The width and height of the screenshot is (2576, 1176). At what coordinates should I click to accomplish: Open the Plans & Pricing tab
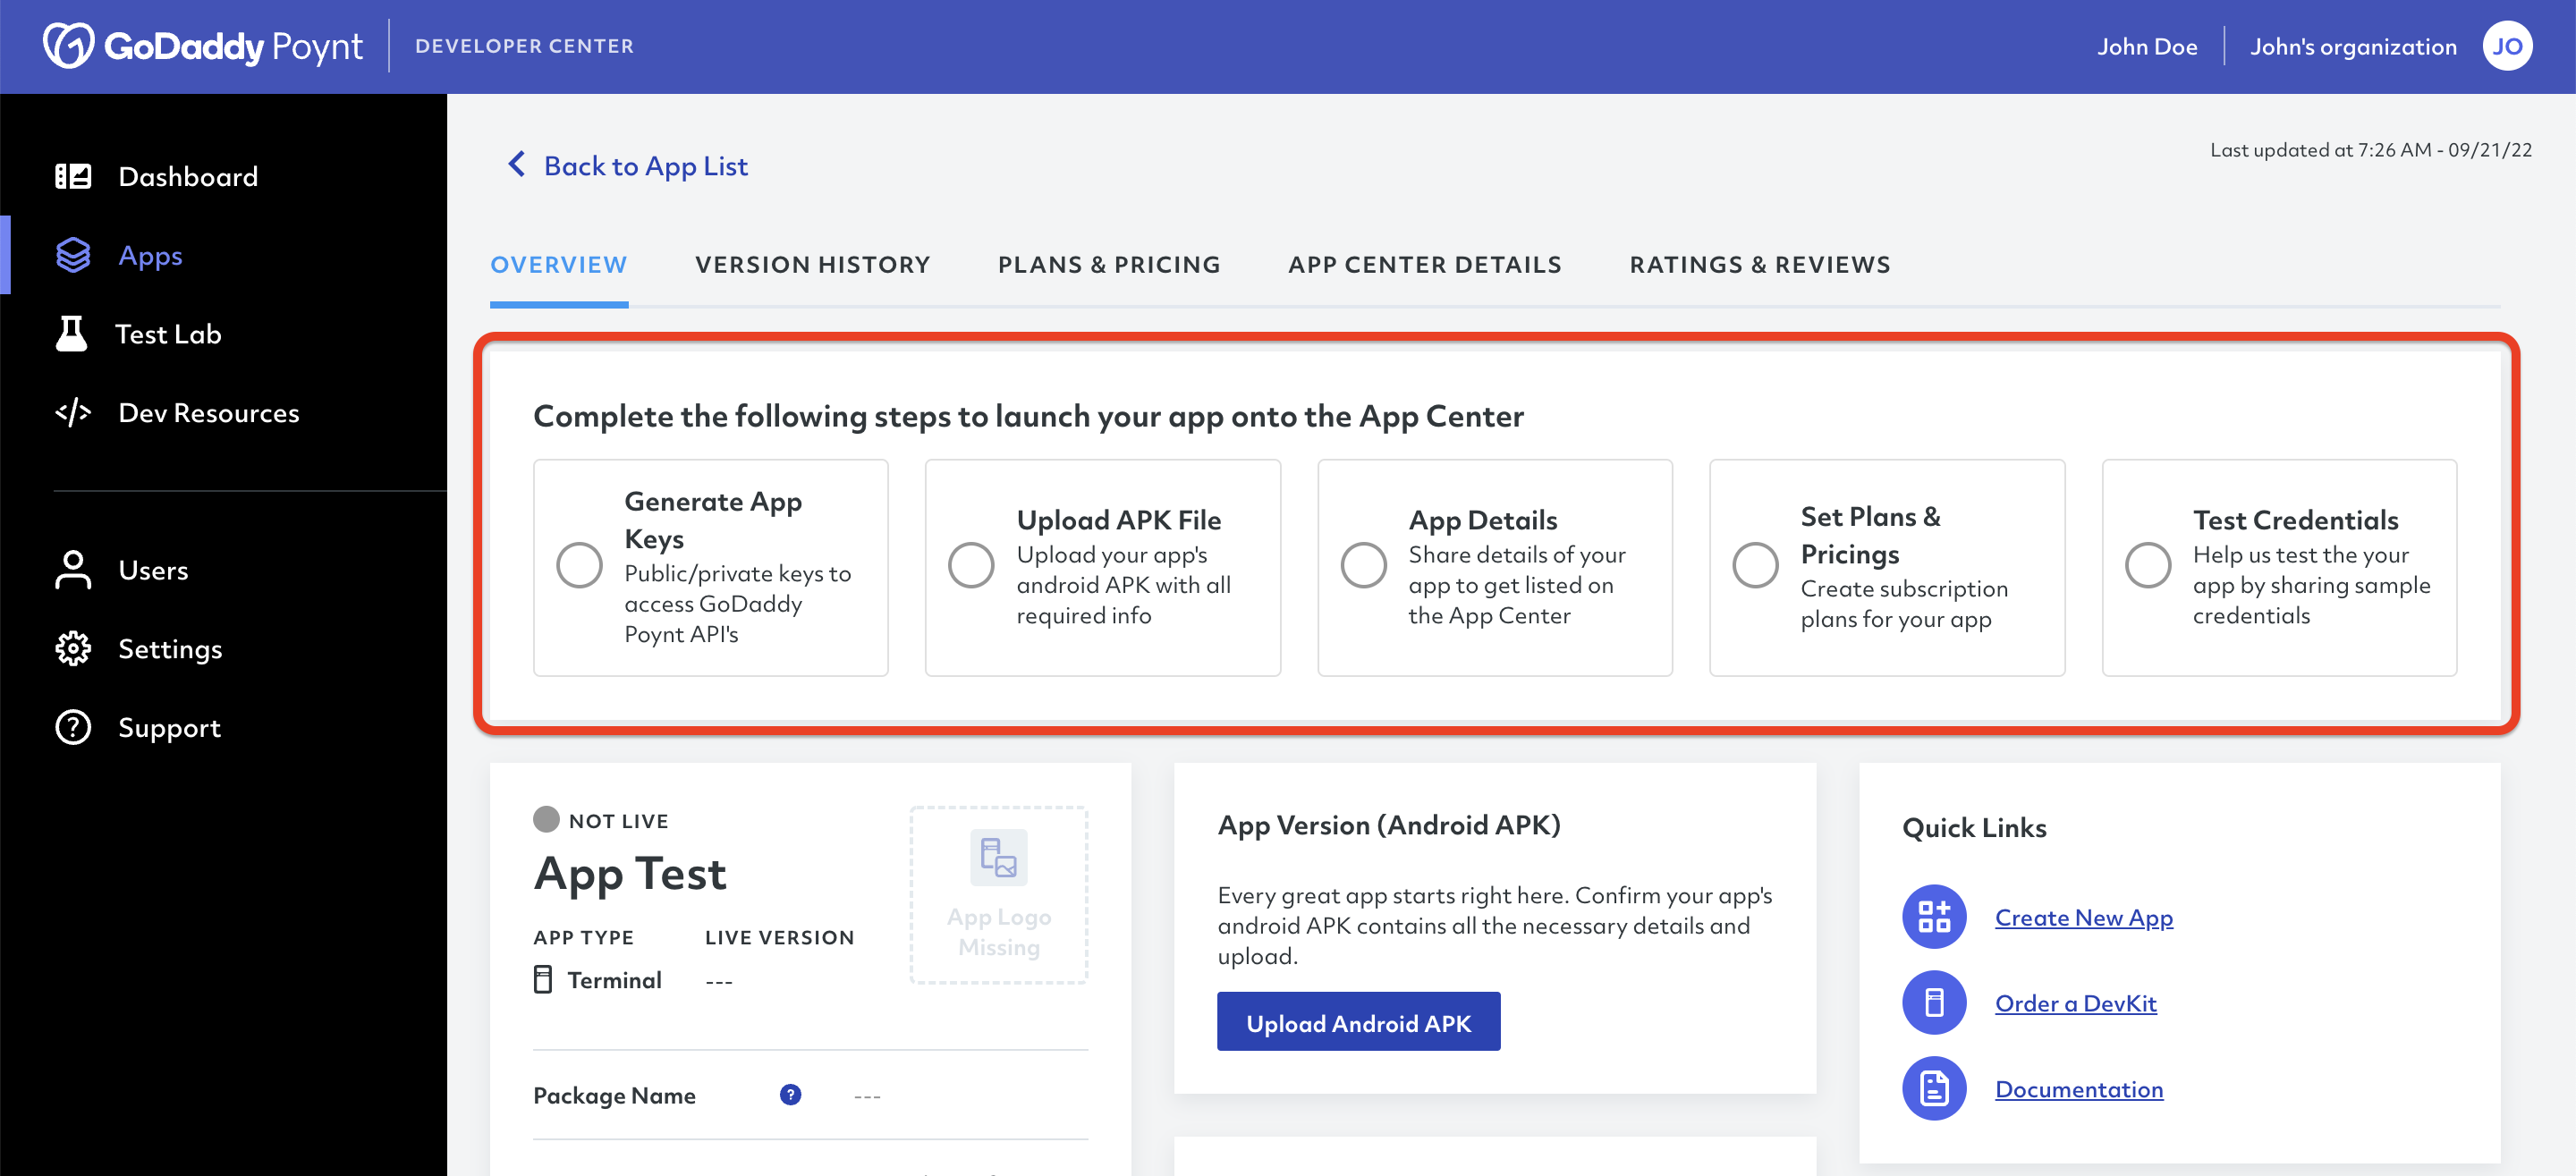(x=1109, y=263)
